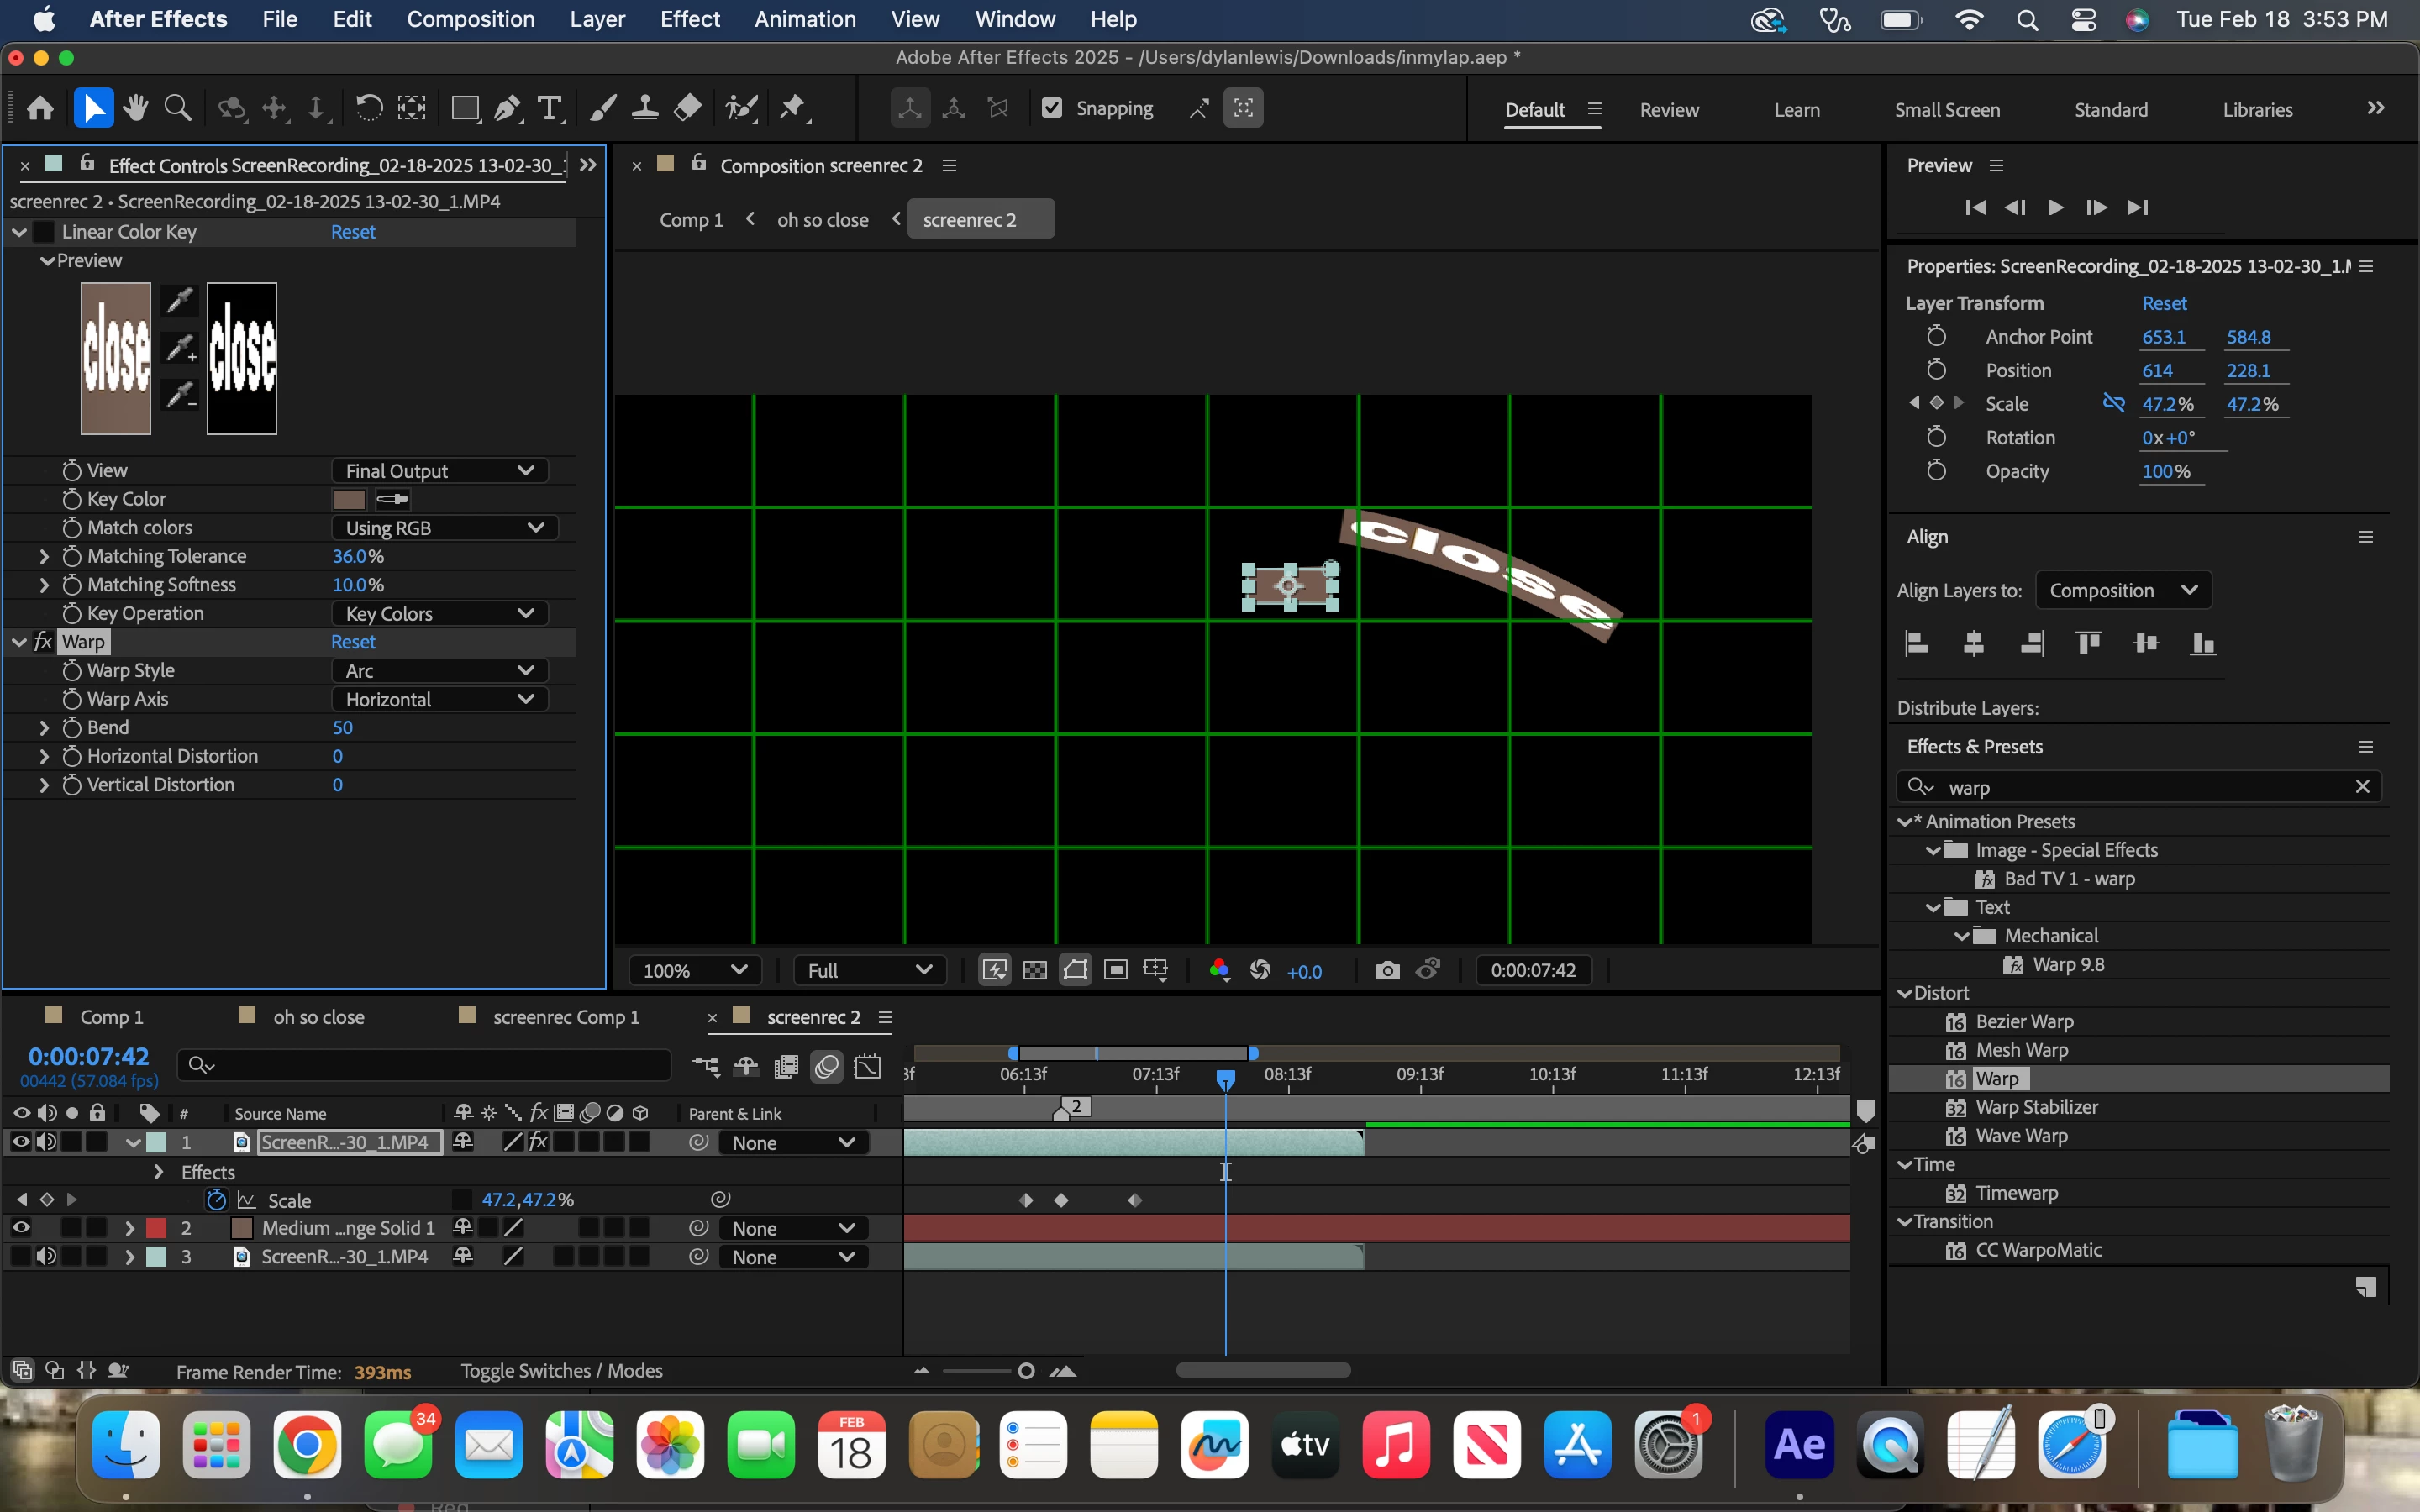Select the Clone Stamp tool
Image resolution: width=2420 pixels, height=1512 pixels.
pos(645,108)
